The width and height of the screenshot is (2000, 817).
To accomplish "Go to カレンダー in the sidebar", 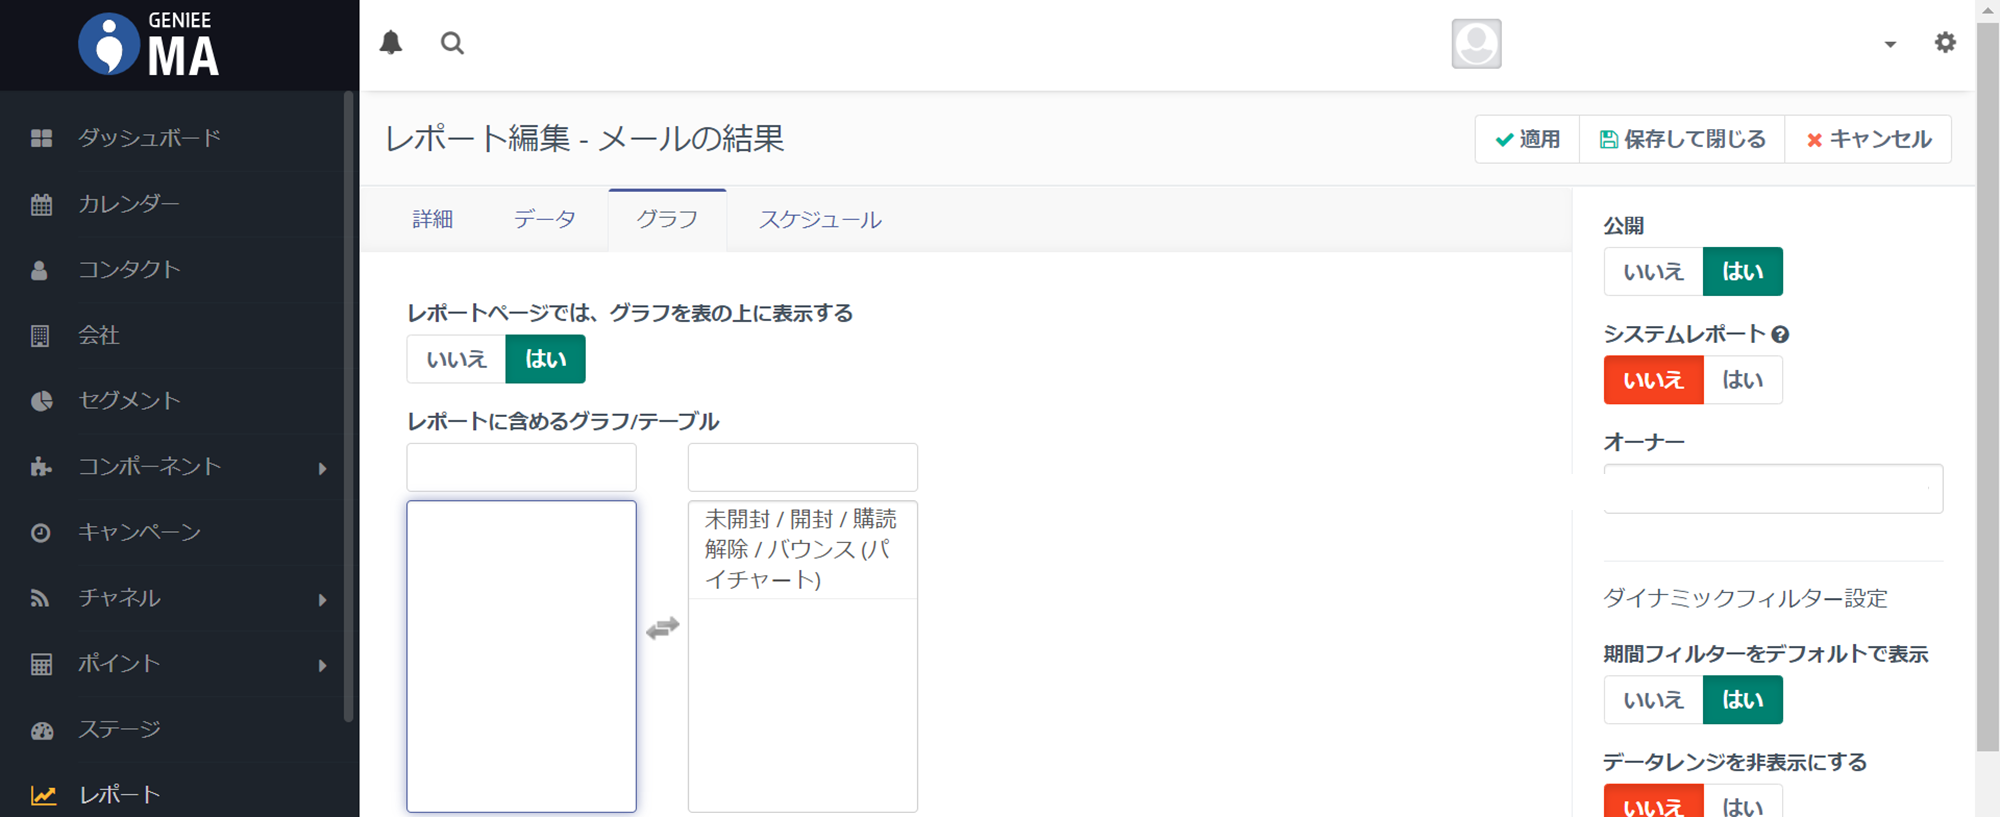I will pos(129,204).
